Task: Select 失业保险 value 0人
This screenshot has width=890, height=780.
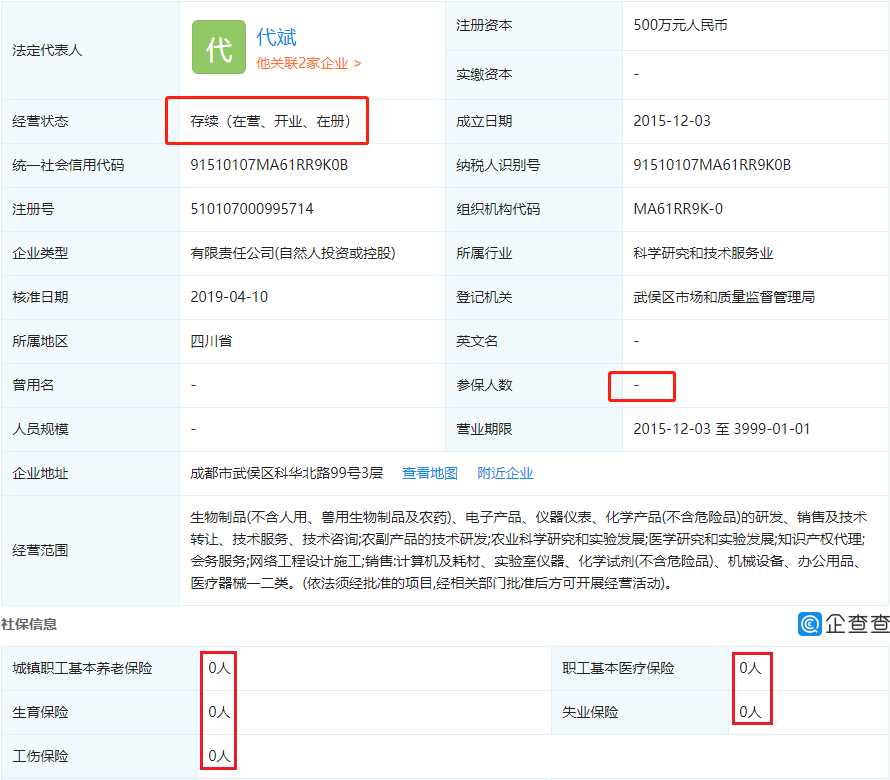Action: coord(750,712)
